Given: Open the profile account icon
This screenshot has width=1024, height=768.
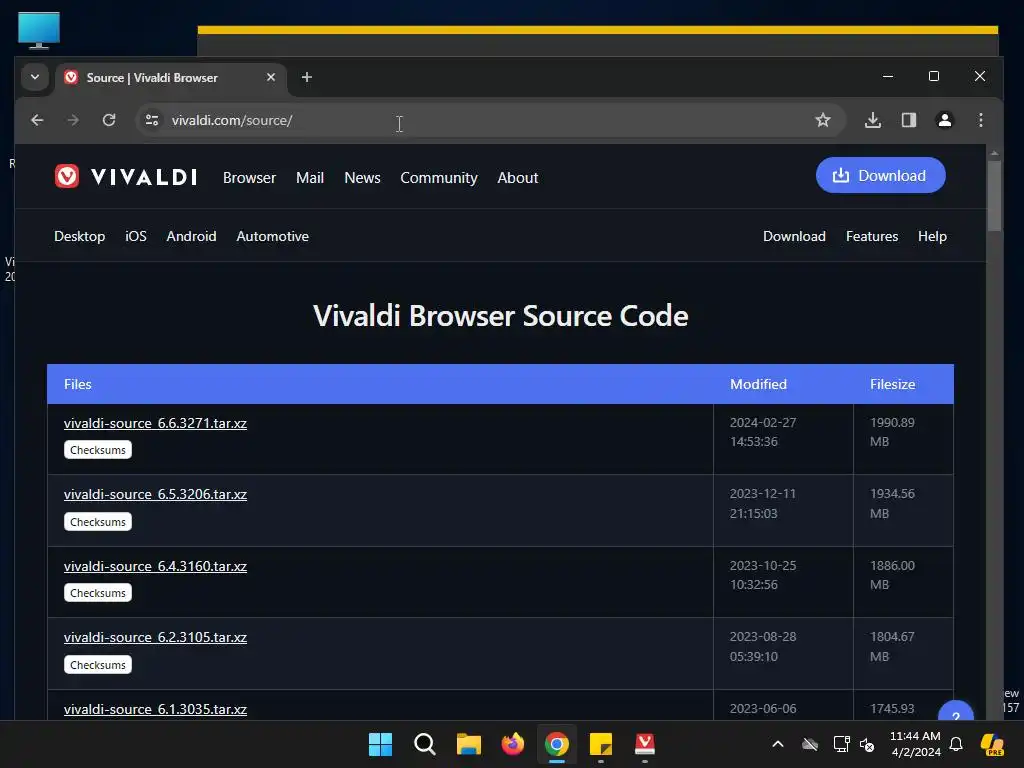Looking at the screenshot, I should 944,120.
